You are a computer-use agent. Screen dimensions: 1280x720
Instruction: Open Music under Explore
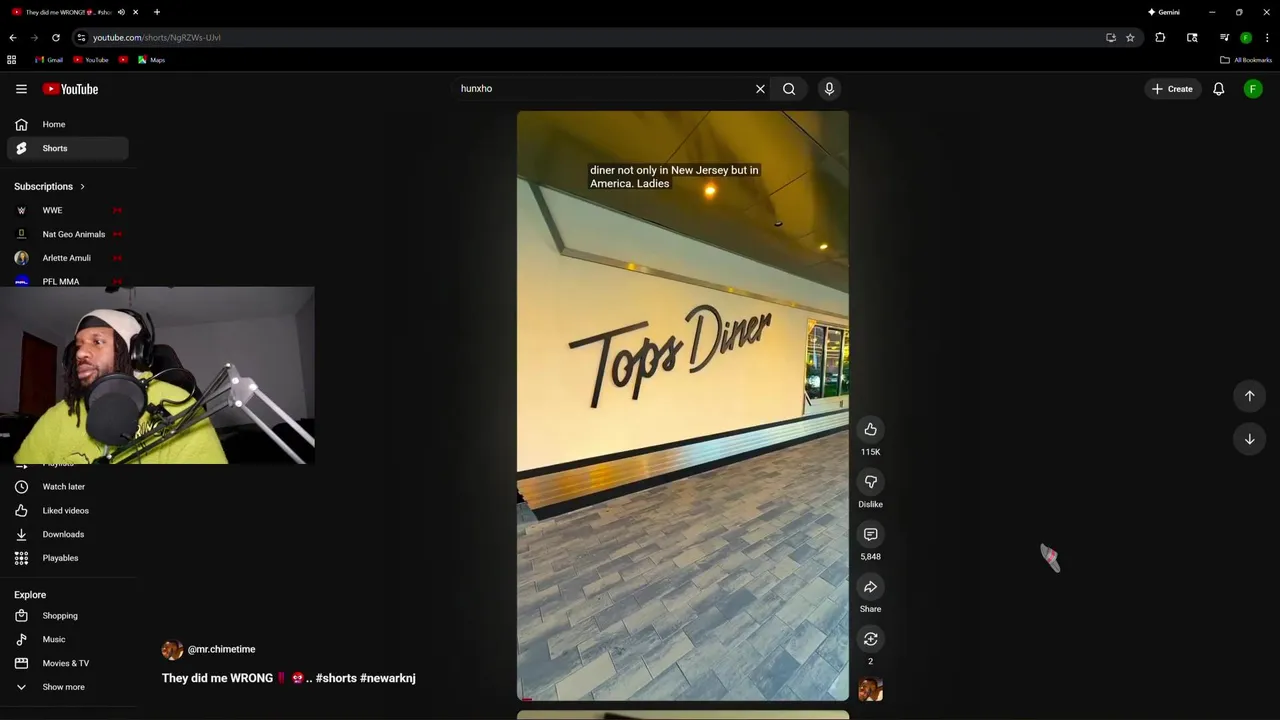pos(68,640)
